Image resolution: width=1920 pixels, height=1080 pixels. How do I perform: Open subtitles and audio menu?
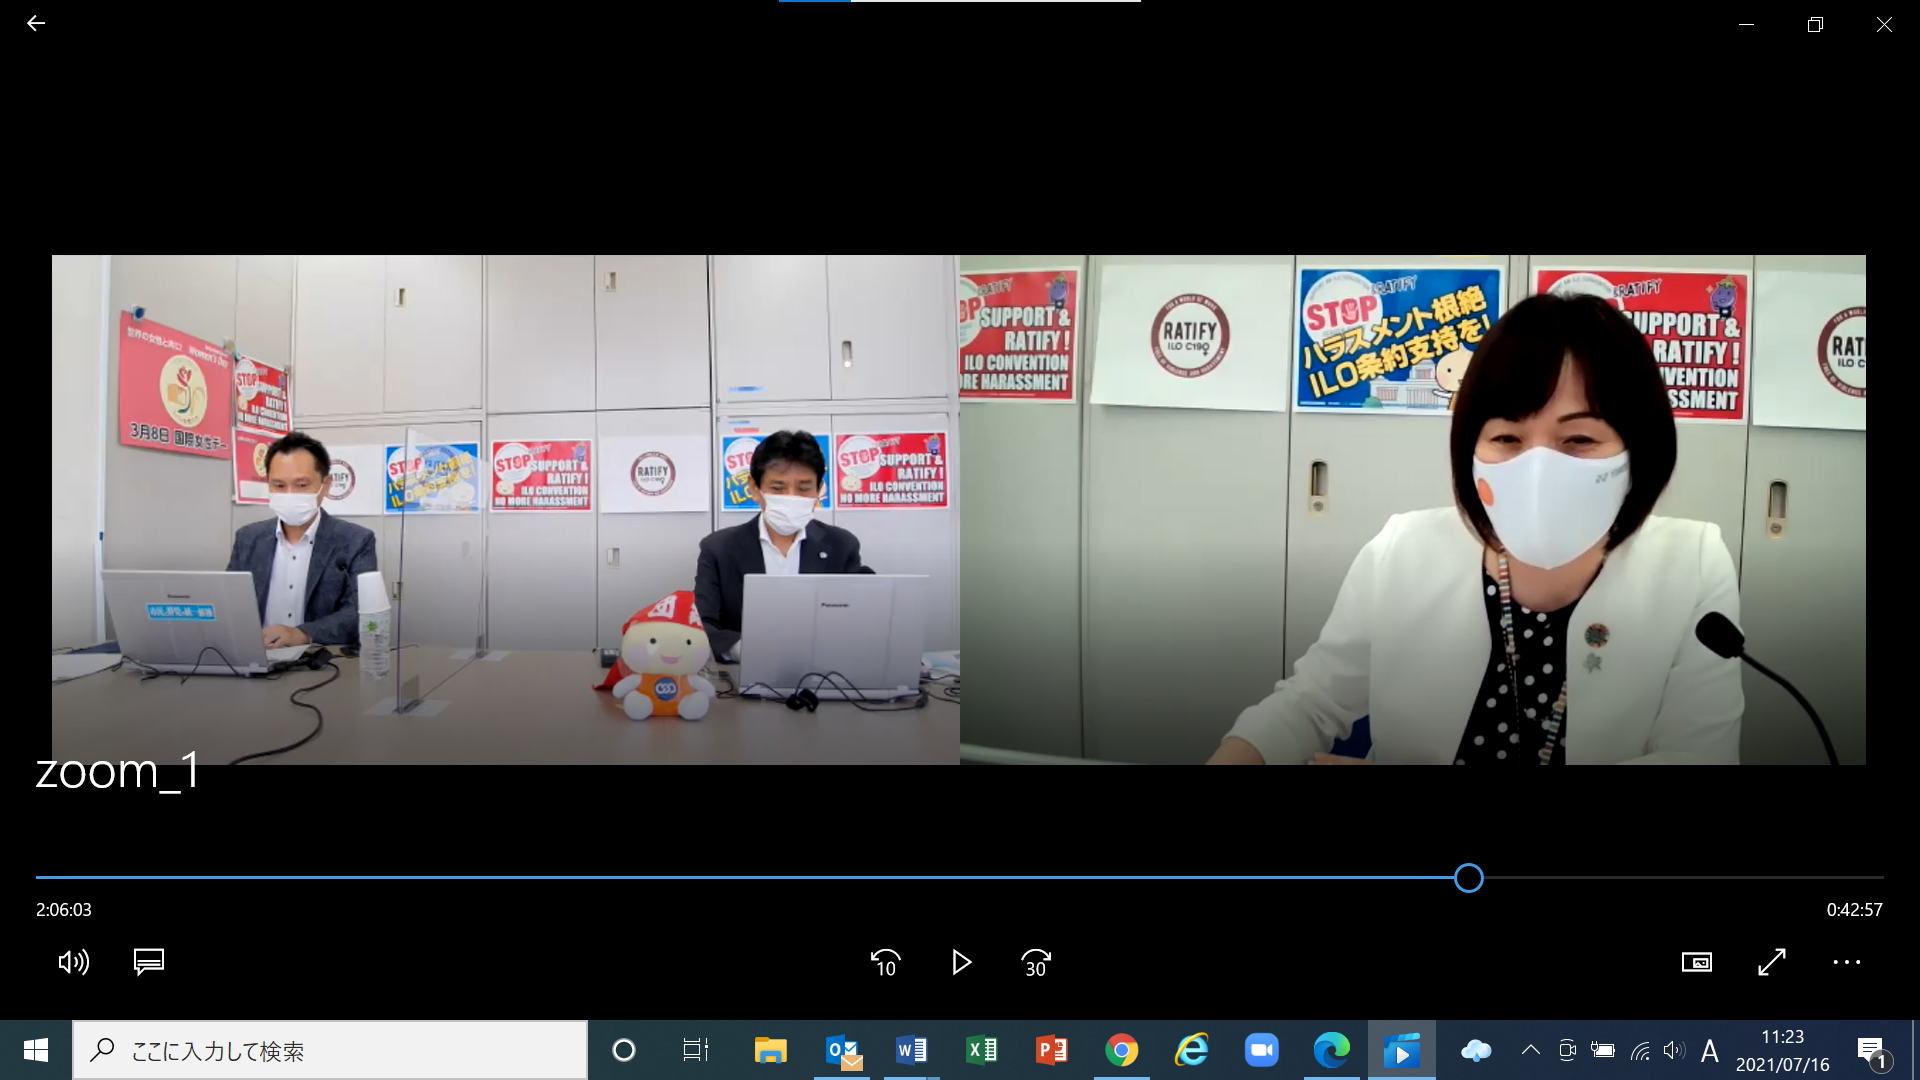[x=149, y=962]
